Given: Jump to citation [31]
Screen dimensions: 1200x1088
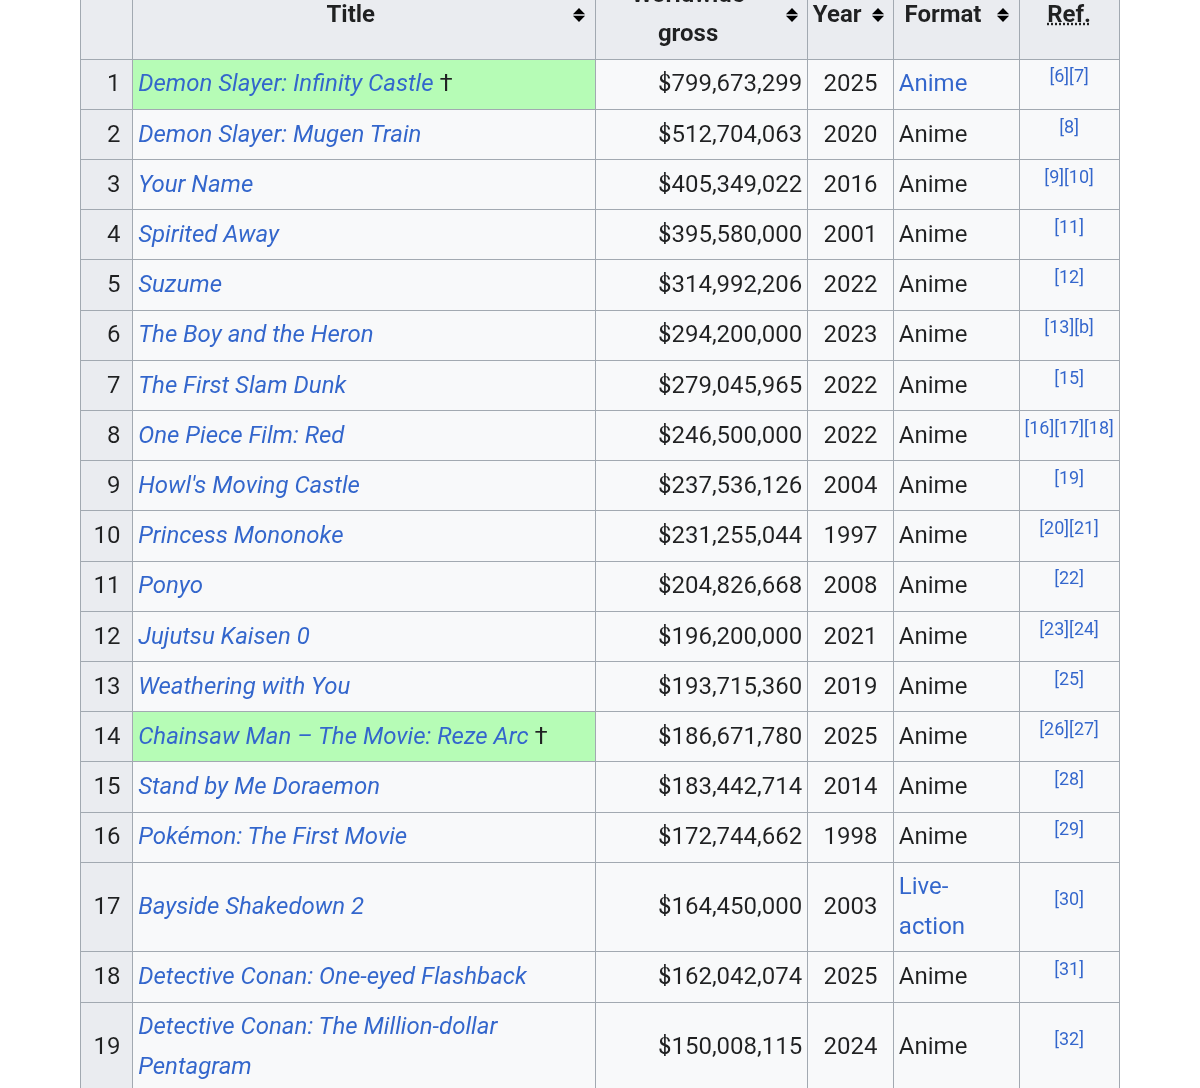Looking at the screenshot, I should pyautogui.click(x=1069, y=969).
